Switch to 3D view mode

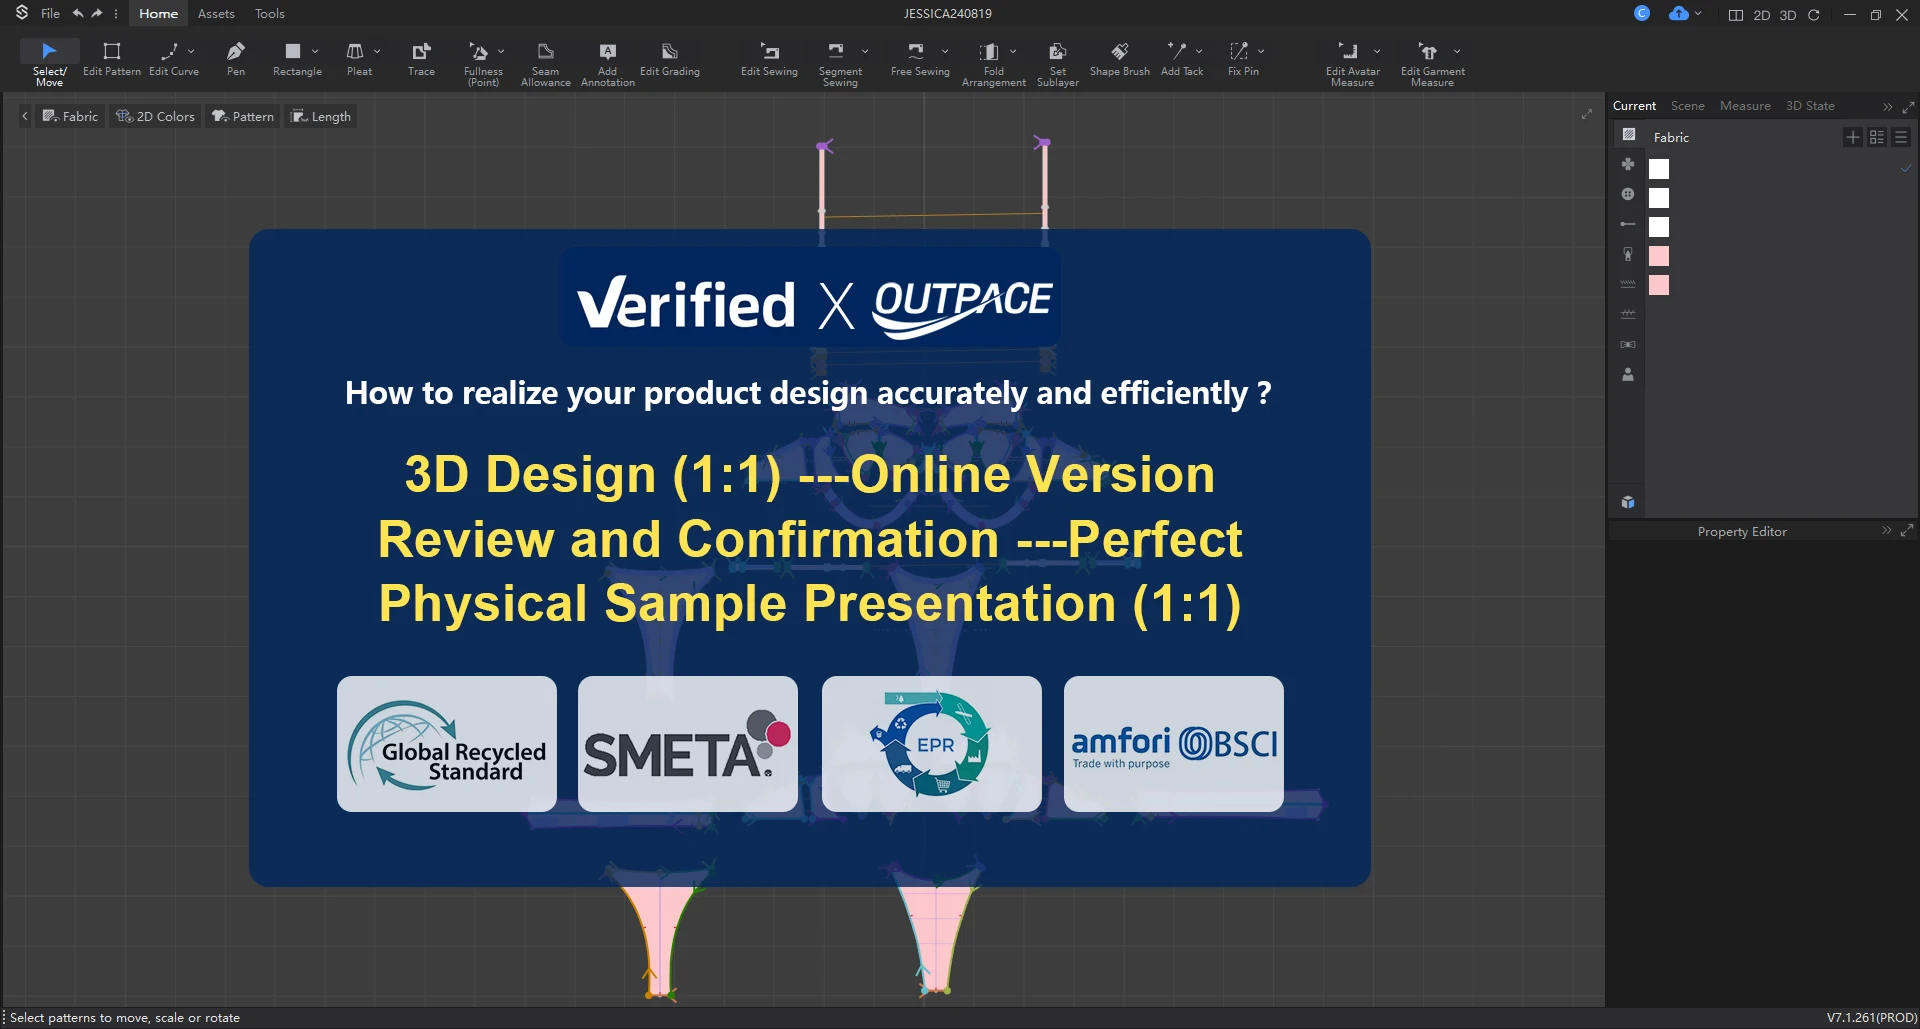[x=1788, y=15]
